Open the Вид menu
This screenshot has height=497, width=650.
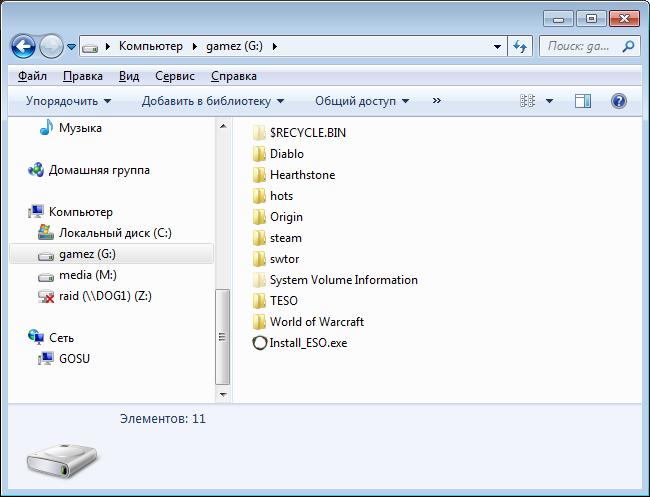click(129, 76)
